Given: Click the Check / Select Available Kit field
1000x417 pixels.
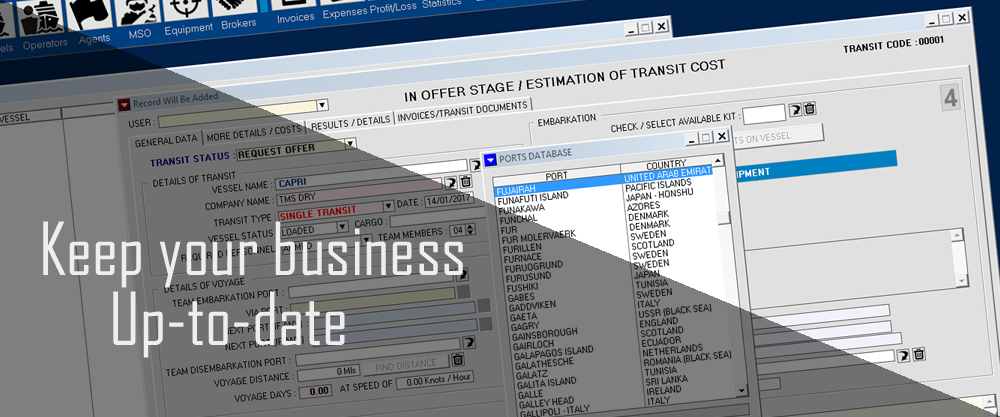Looking at the screenshot, I should 764,114.
